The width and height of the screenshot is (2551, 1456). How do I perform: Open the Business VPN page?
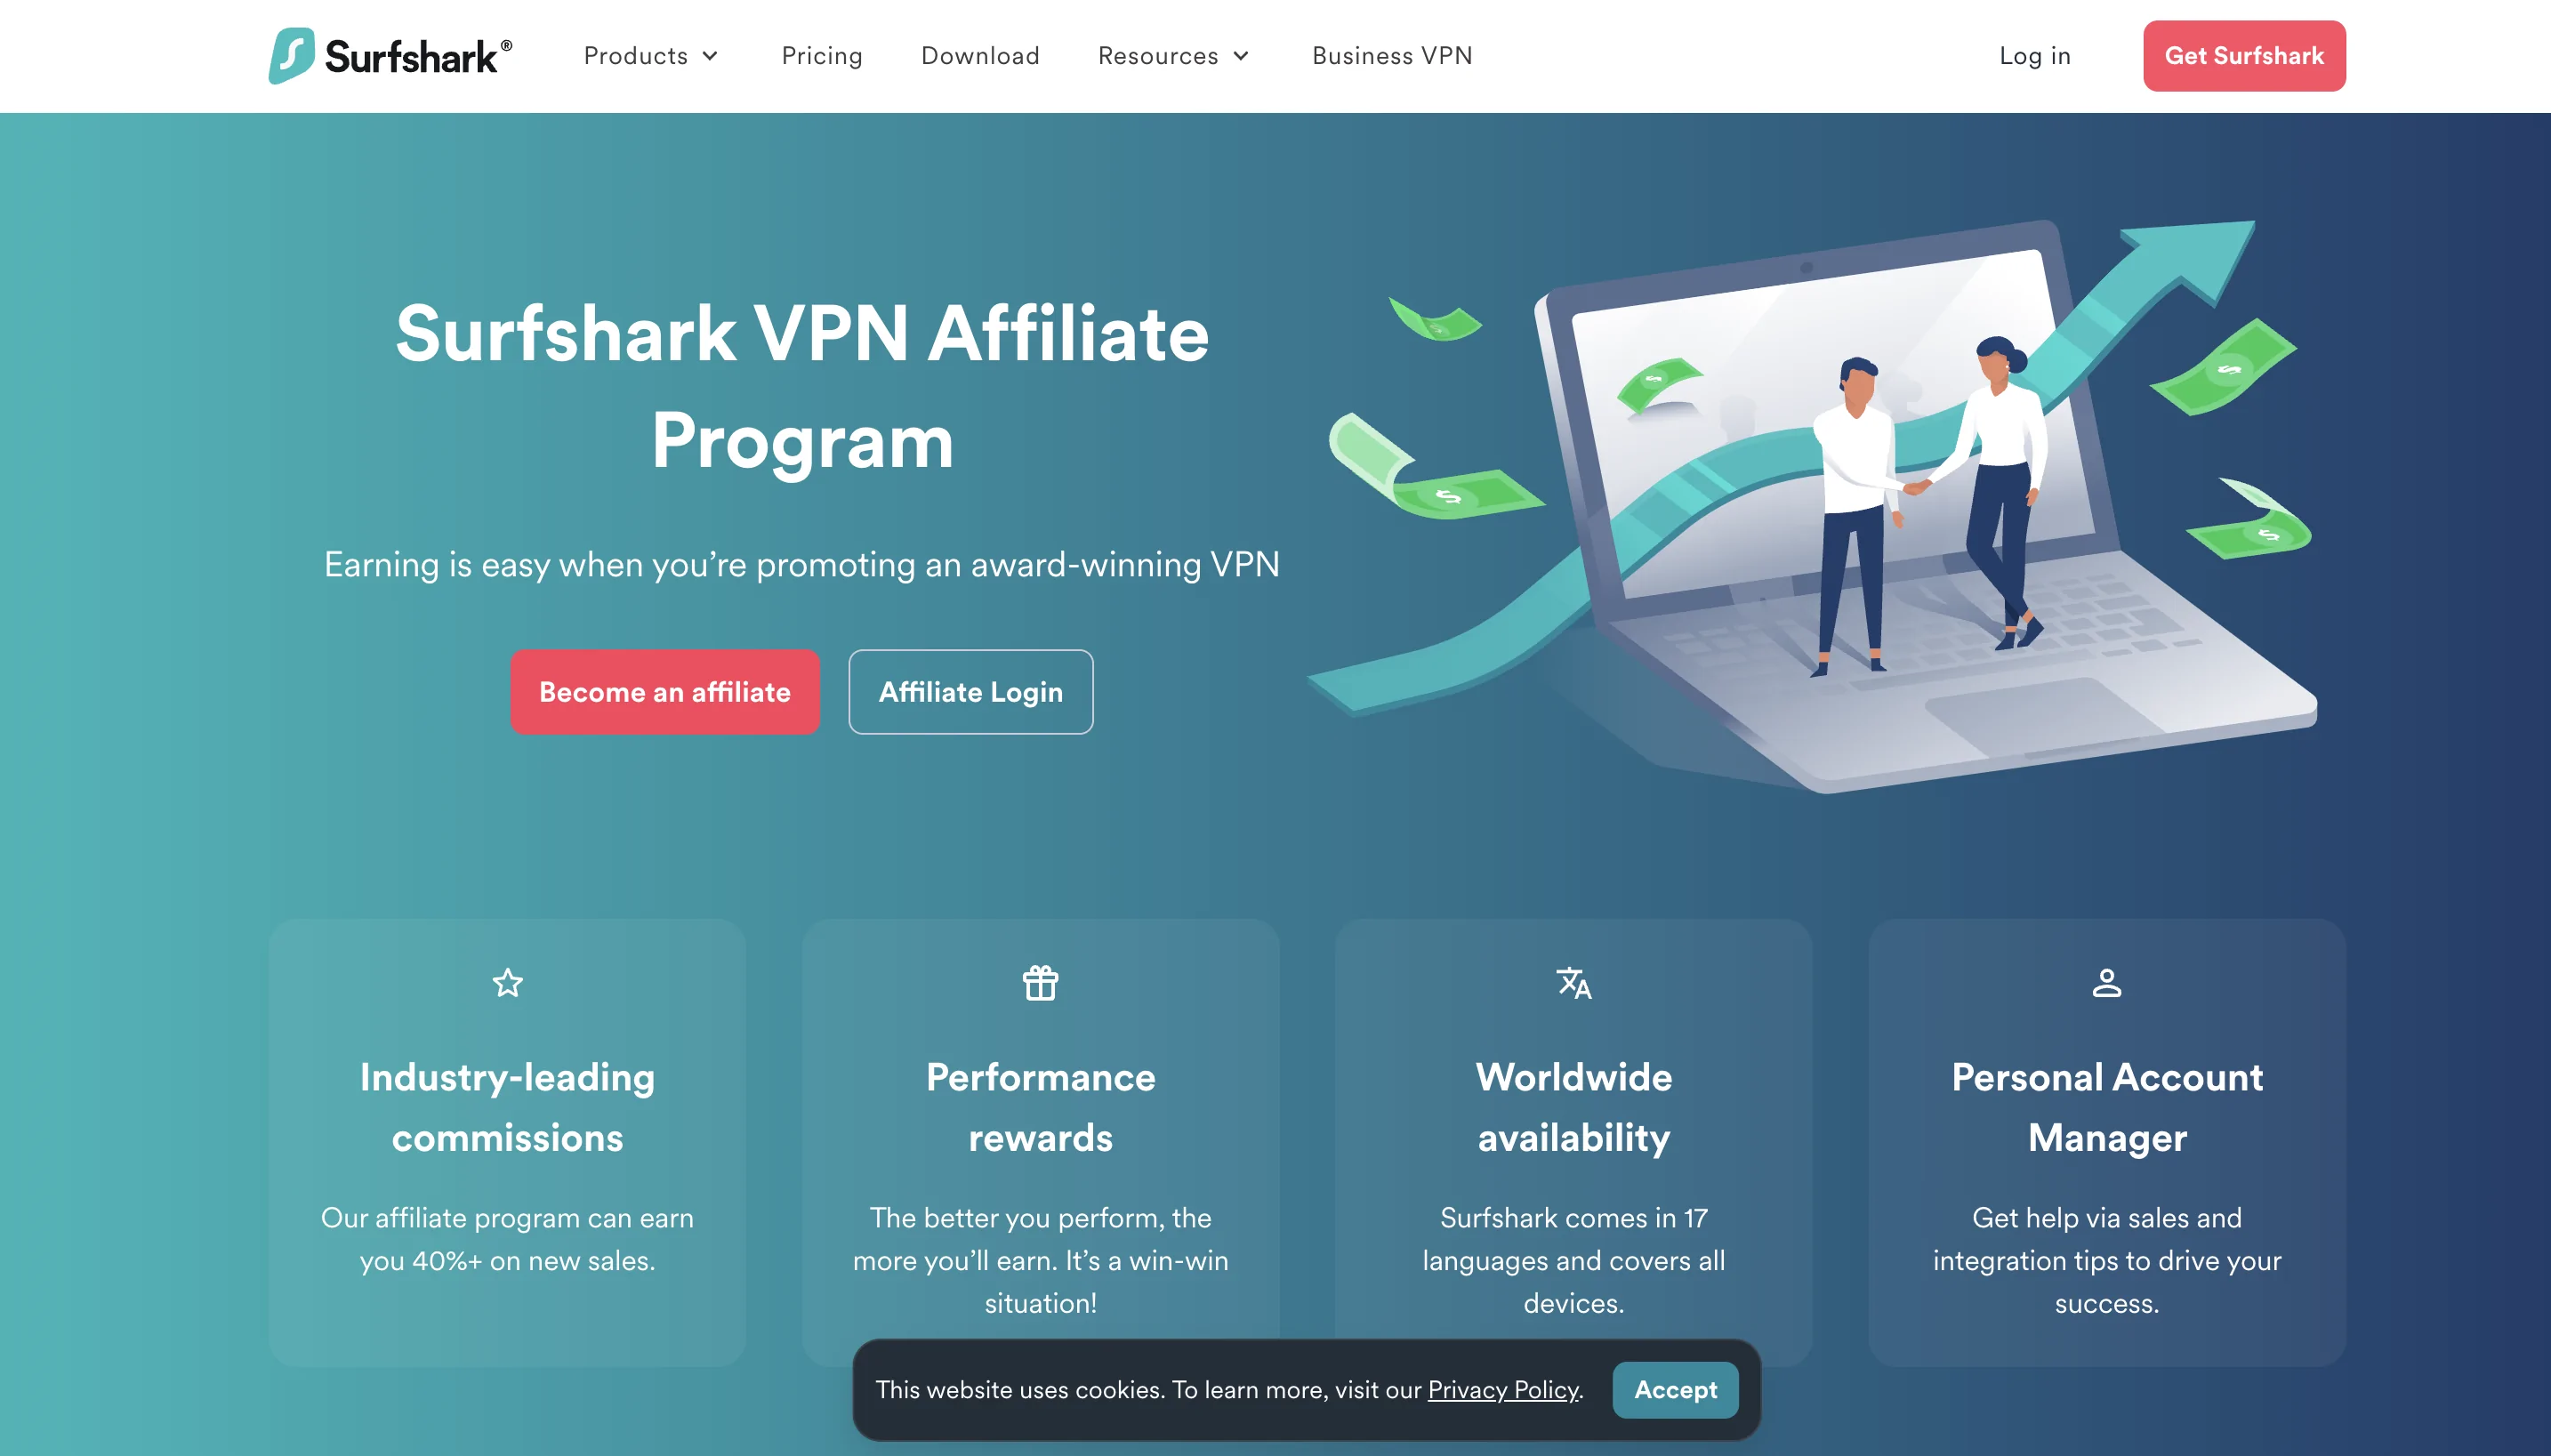(1392, 56)
